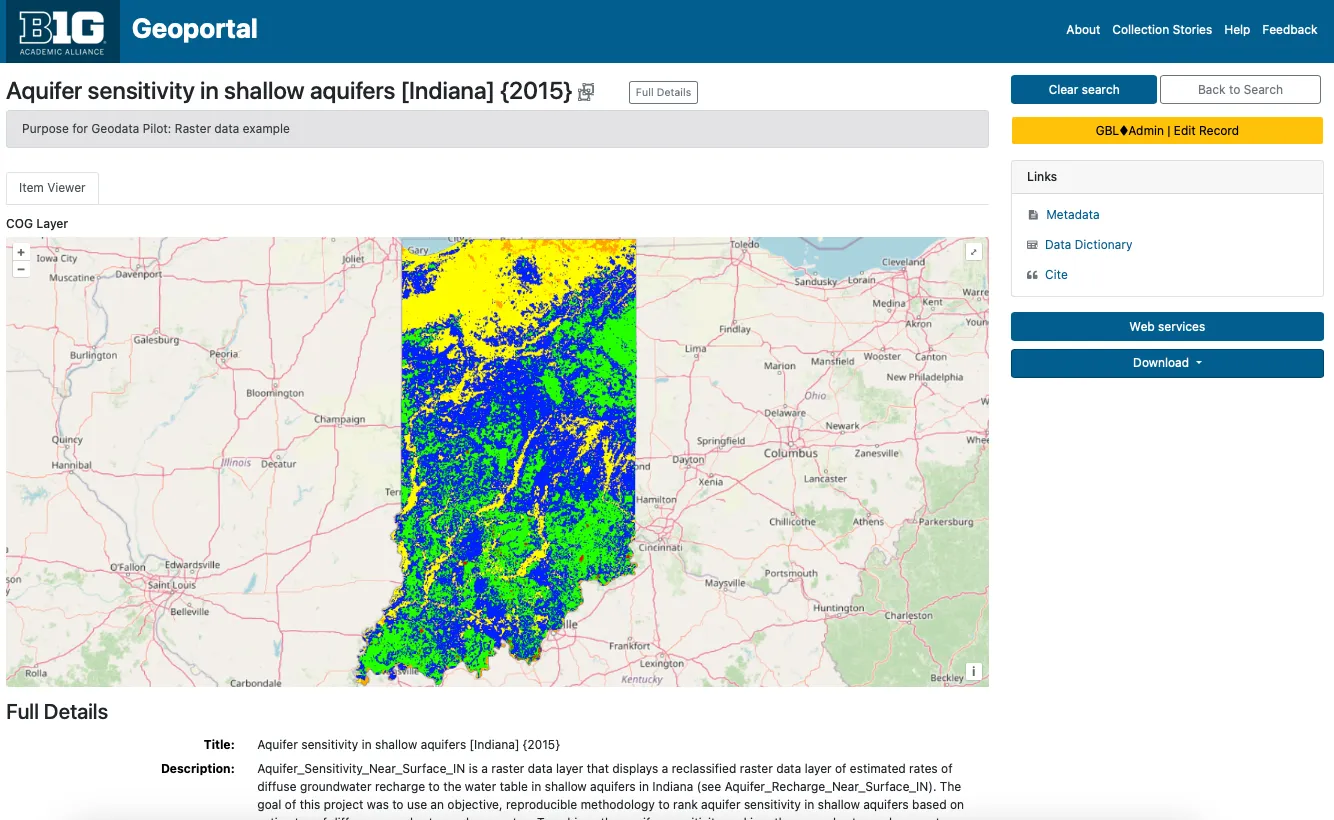Expand the Download dropdown
Image resolution: width=1334 pixels, height=820 pixels.
tap(1167, 363)
